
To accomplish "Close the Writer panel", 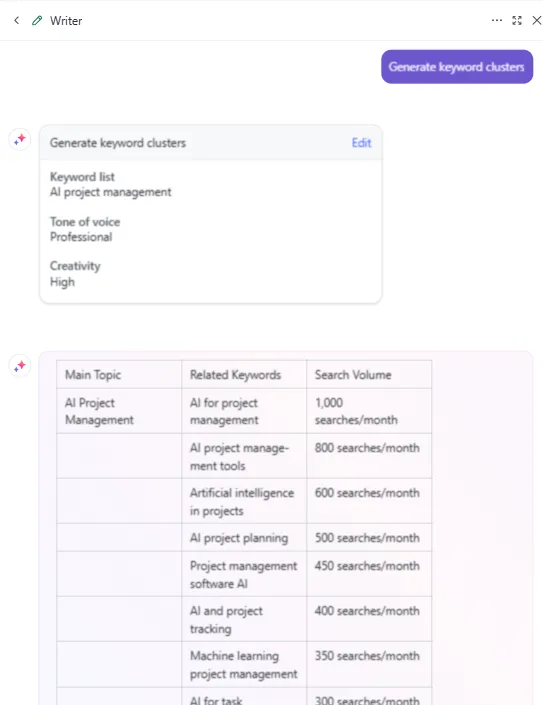I will (537, 20).
